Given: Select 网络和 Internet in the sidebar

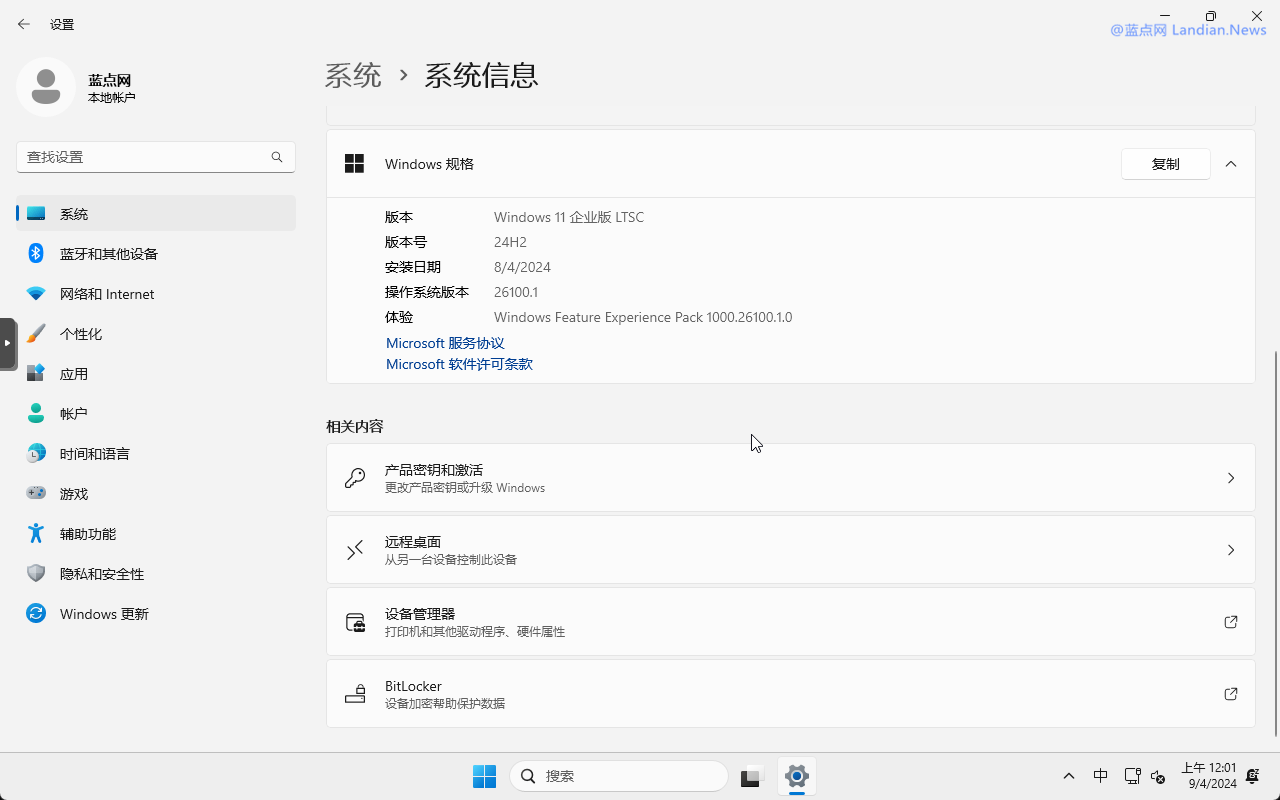Looking at the screenshot, I should pyautogui.click(x=156, y=294).
